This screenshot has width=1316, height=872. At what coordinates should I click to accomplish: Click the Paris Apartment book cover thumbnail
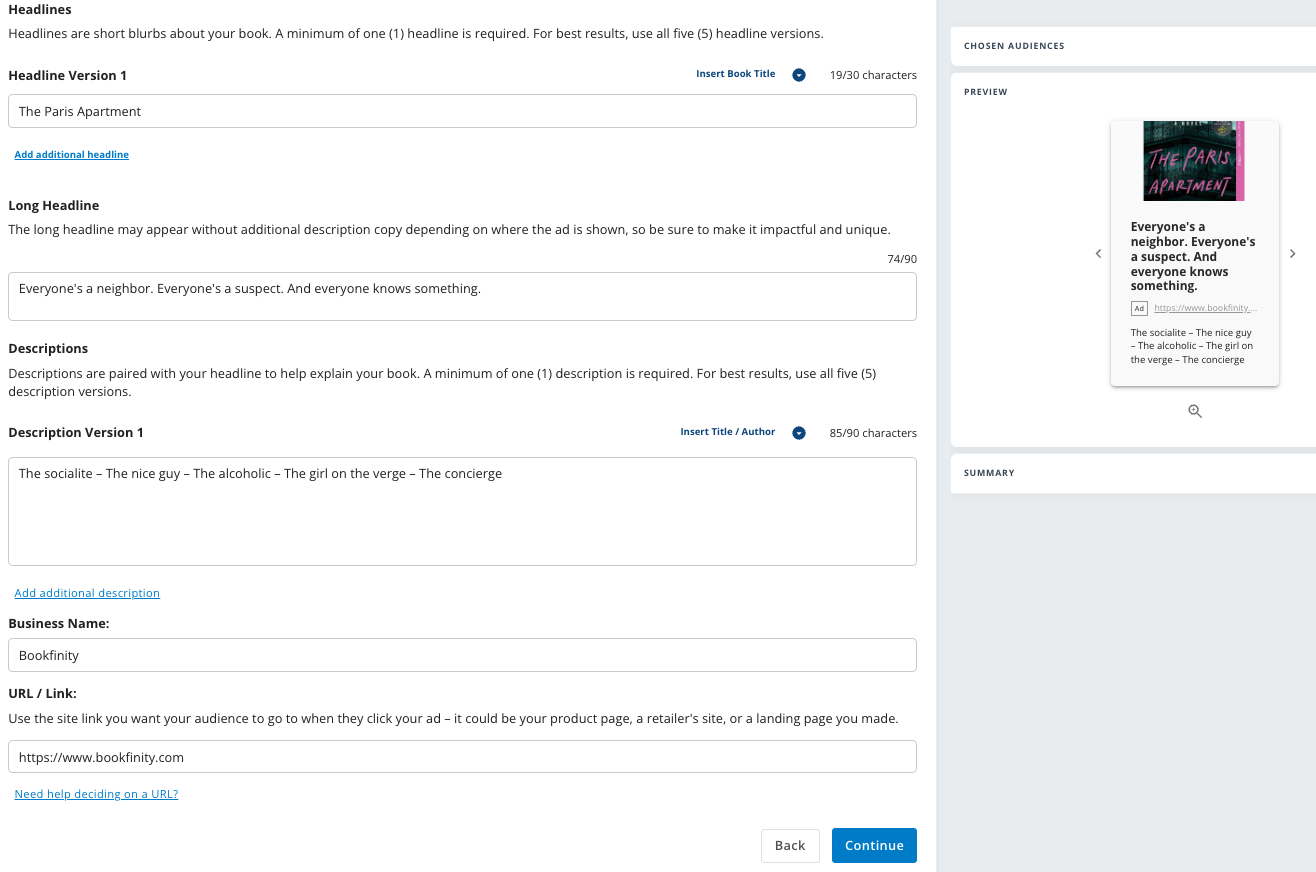pos(1194,161)
